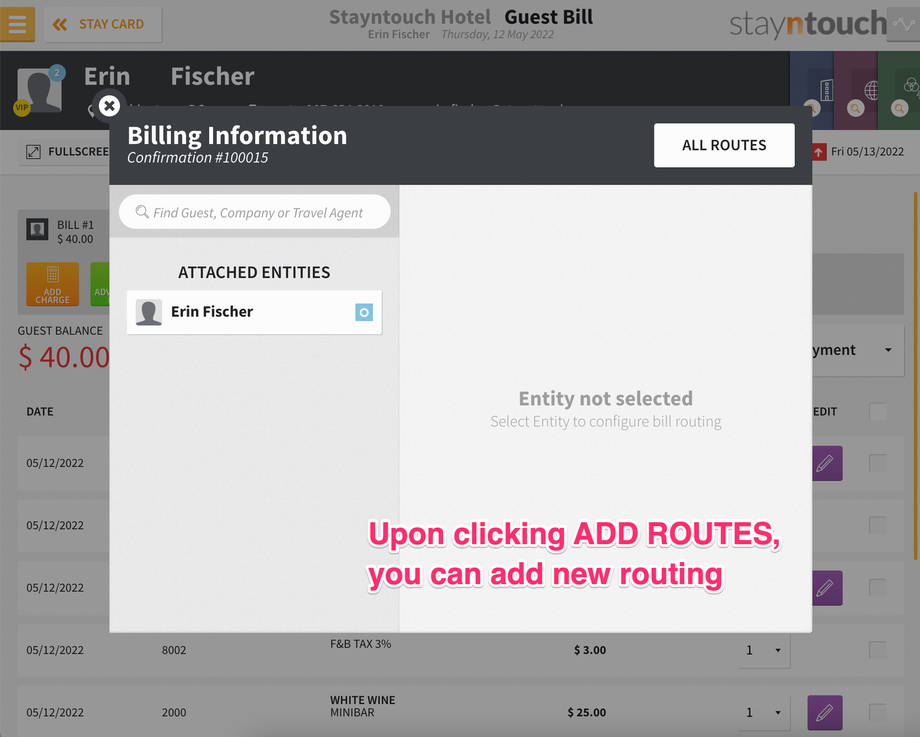Screen dimensions: 920x737
Task: Close the Billing Information dialog
Action: [x=109, y=106]
